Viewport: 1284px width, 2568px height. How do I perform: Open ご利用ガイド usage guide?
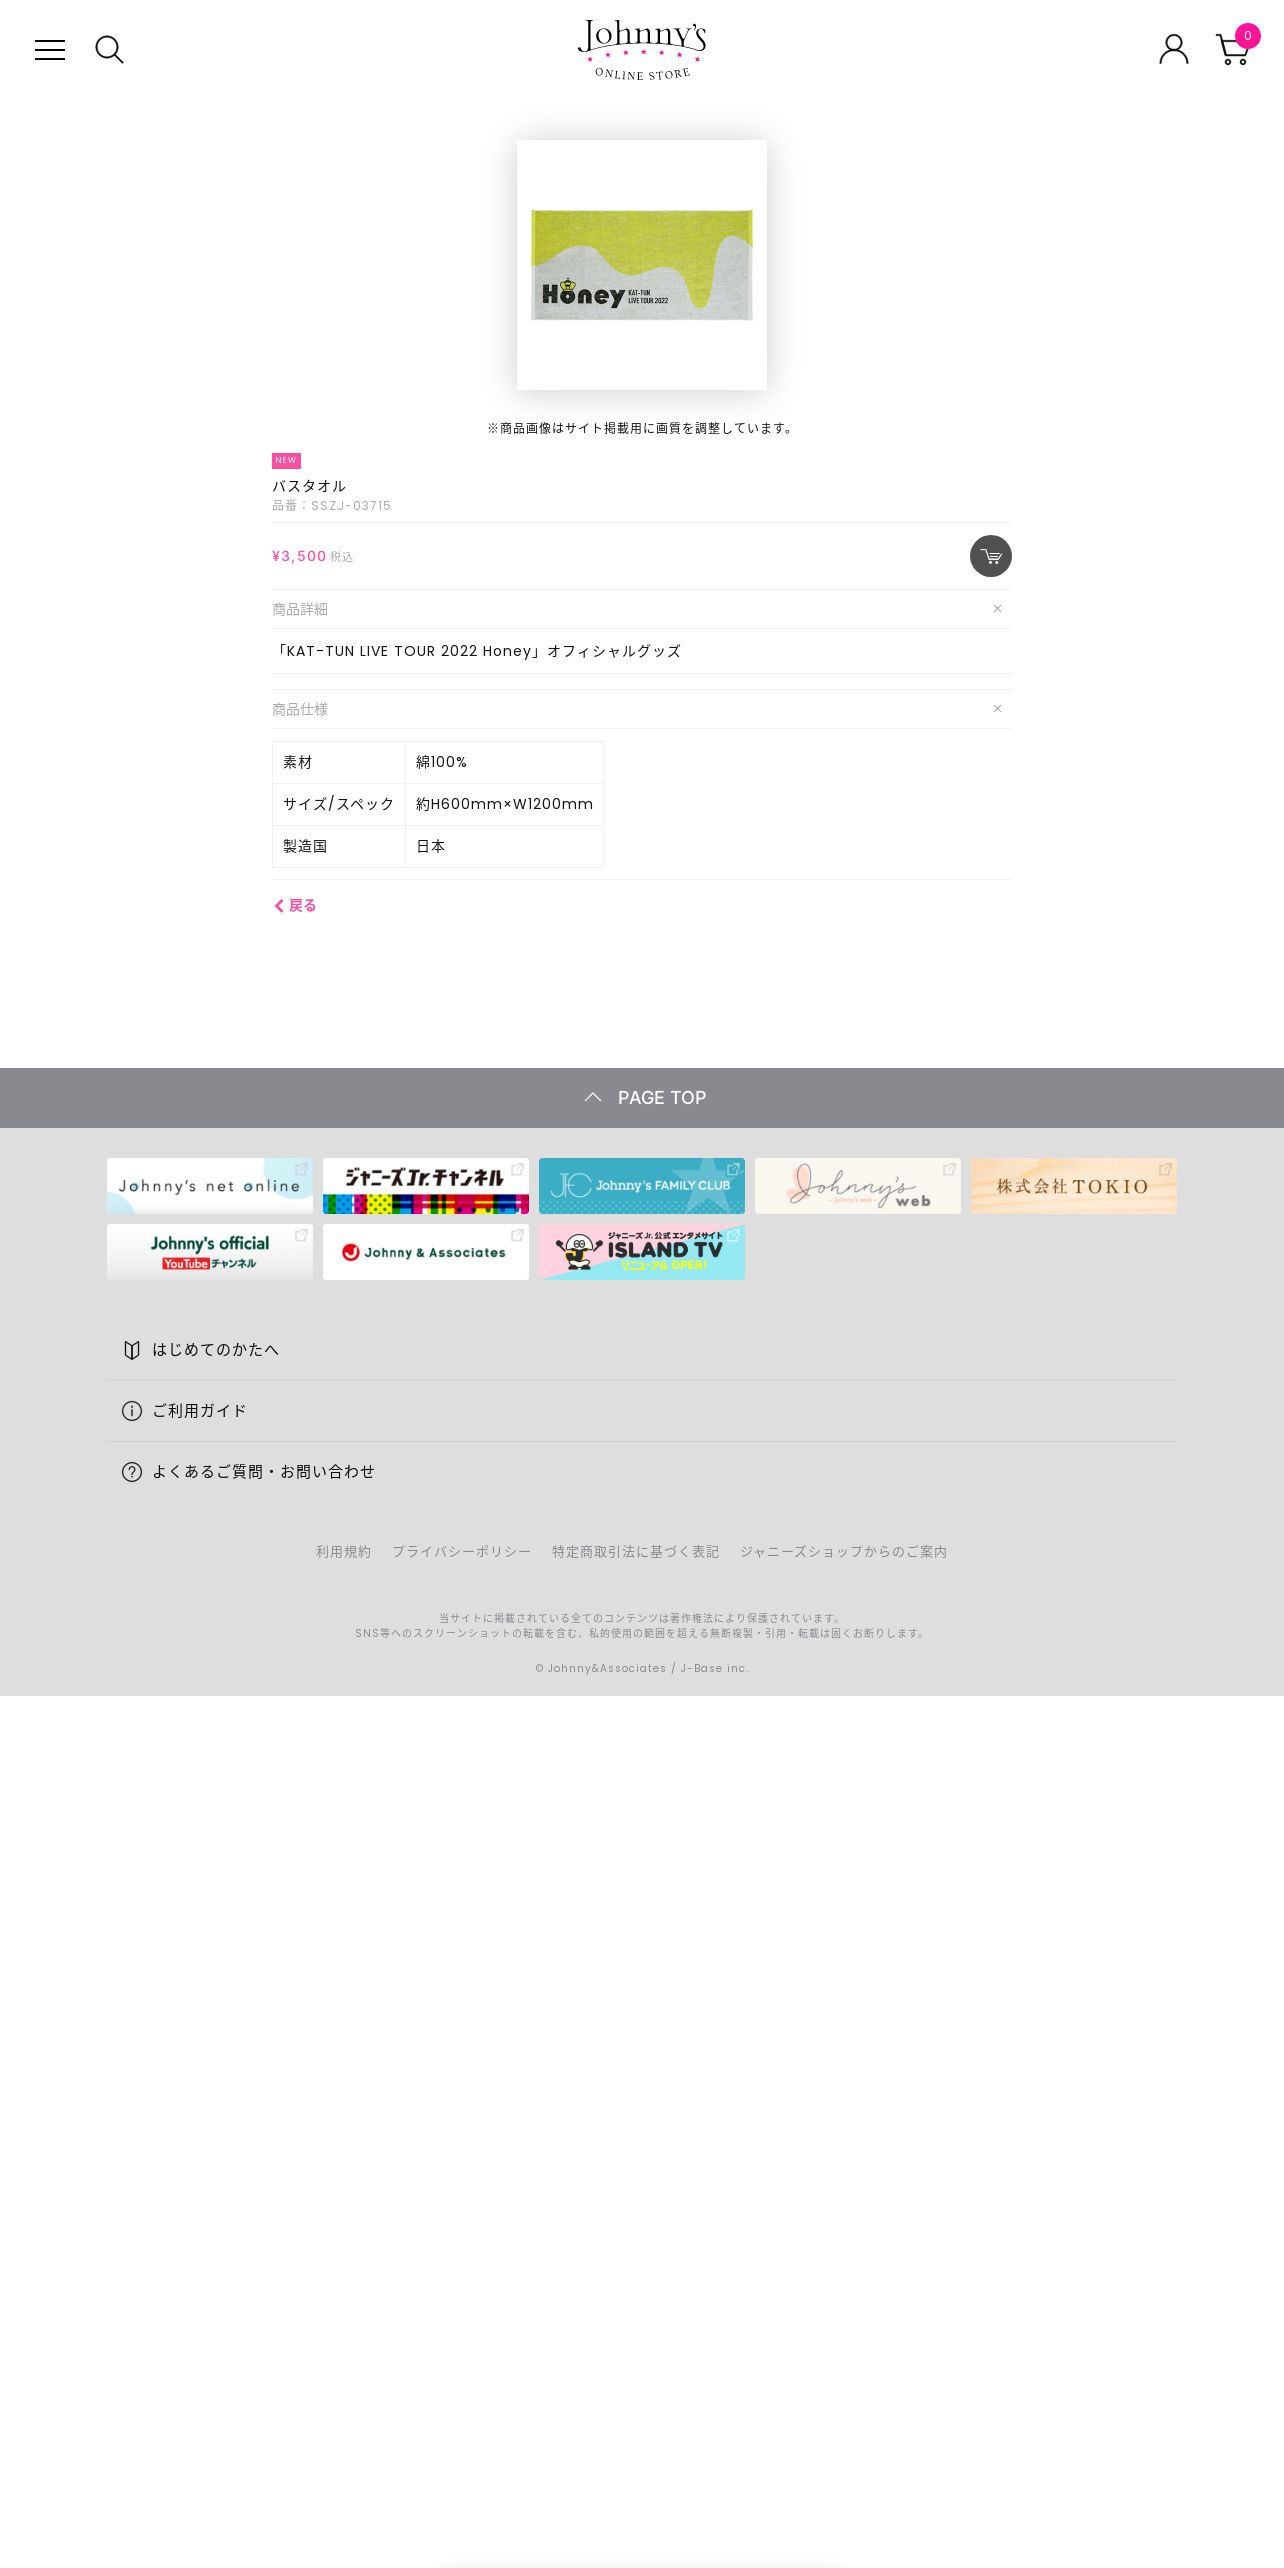click(x=642, y=1411)
